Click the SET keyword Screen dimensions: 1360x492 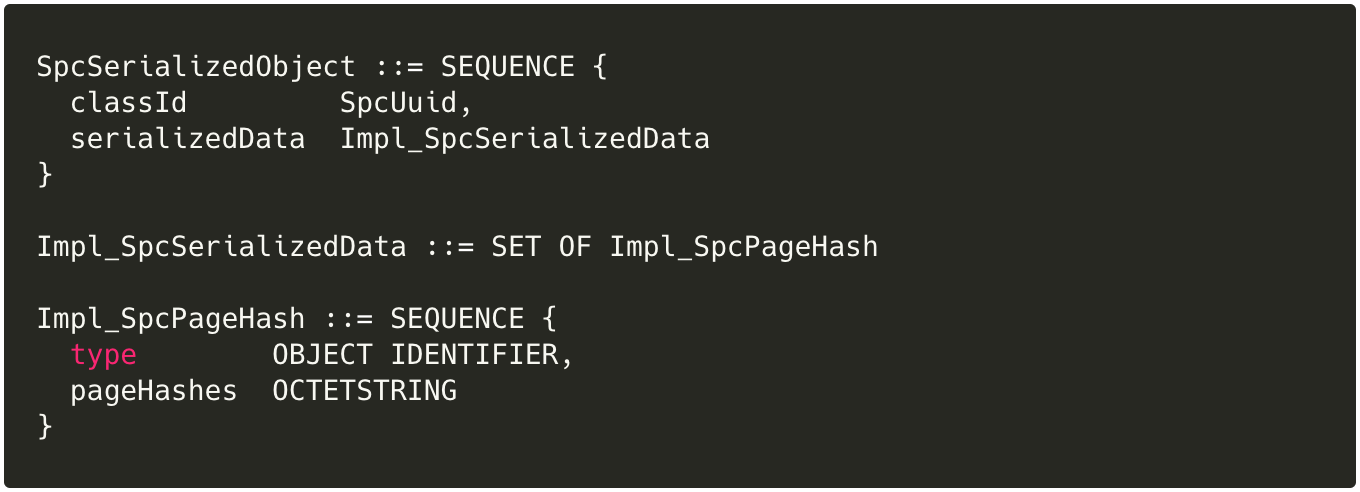click(515, 246)
